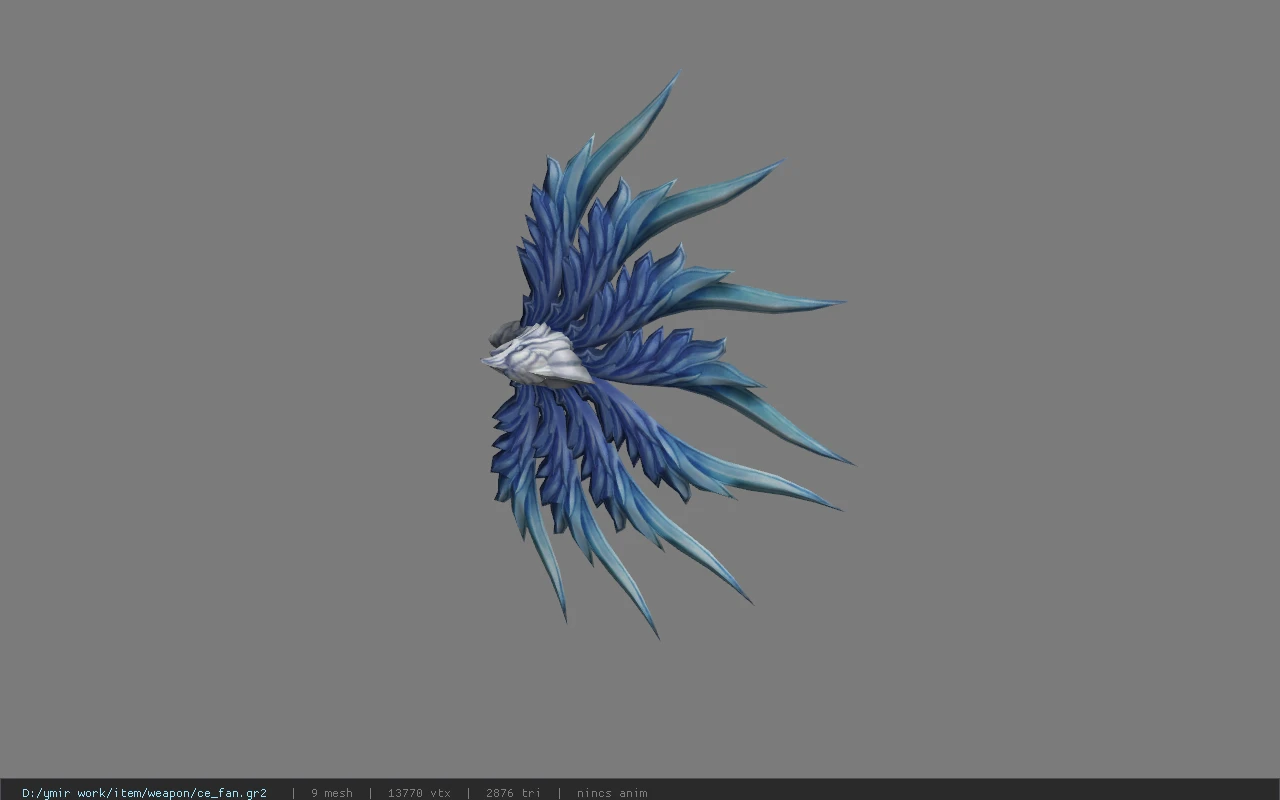Click the dark status bar's empty right area
Screen dimensions: 1280x800
[960, 790]
